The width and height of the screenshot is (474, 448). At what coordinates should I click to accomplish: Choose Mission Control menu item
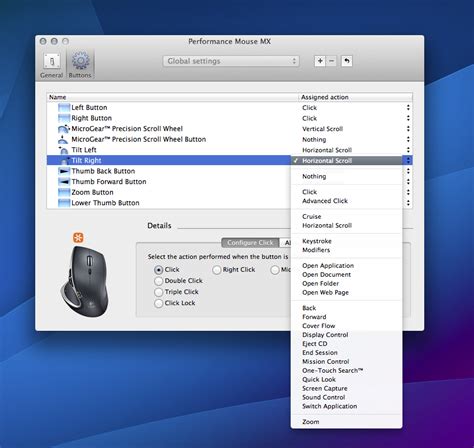click(347, 362)
